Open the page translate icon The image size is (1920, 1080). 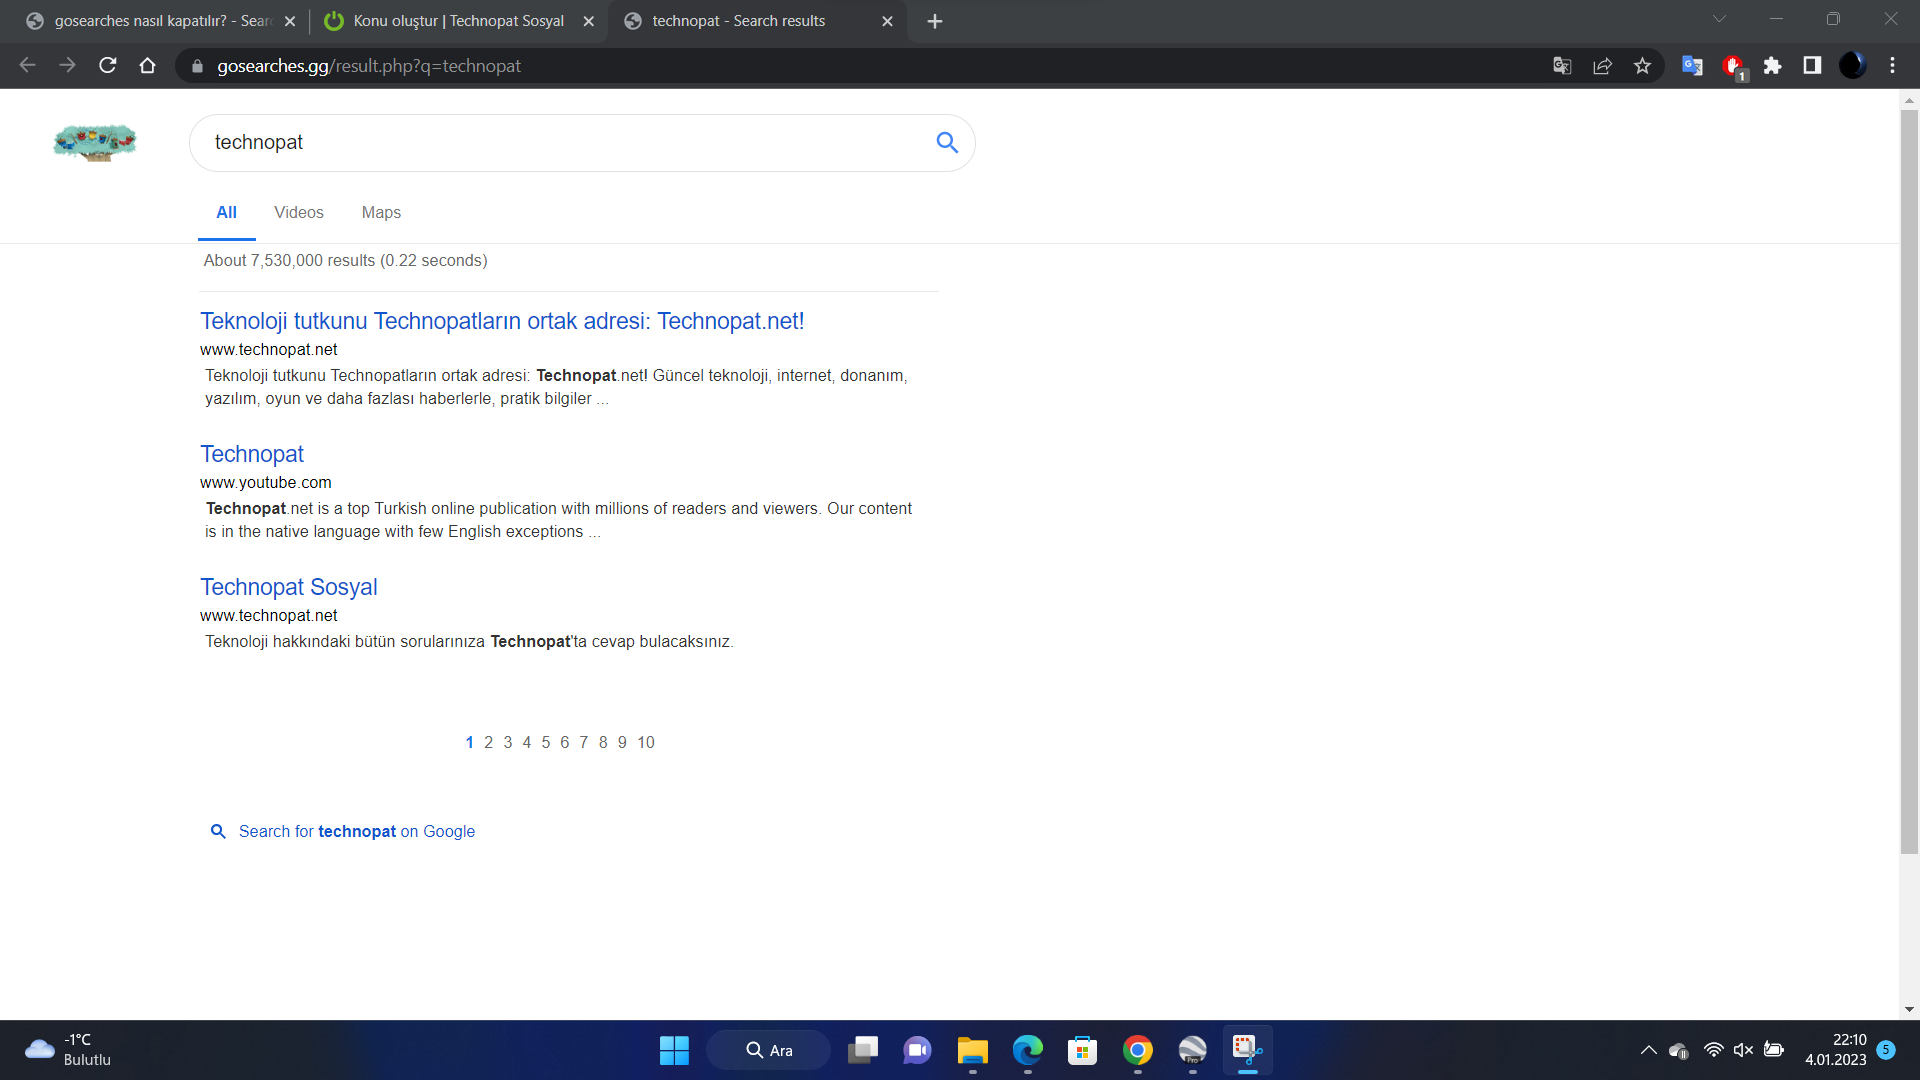[1562, 66]
